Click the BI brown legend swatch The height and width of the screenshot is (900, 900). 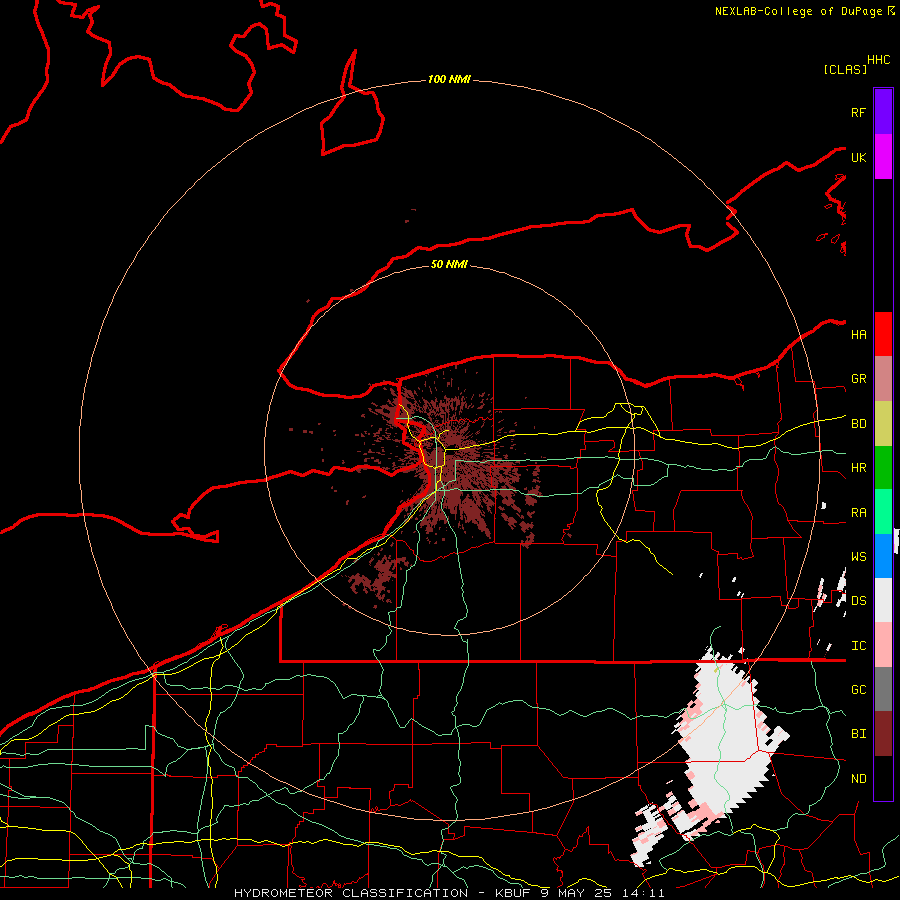(883, 734)
